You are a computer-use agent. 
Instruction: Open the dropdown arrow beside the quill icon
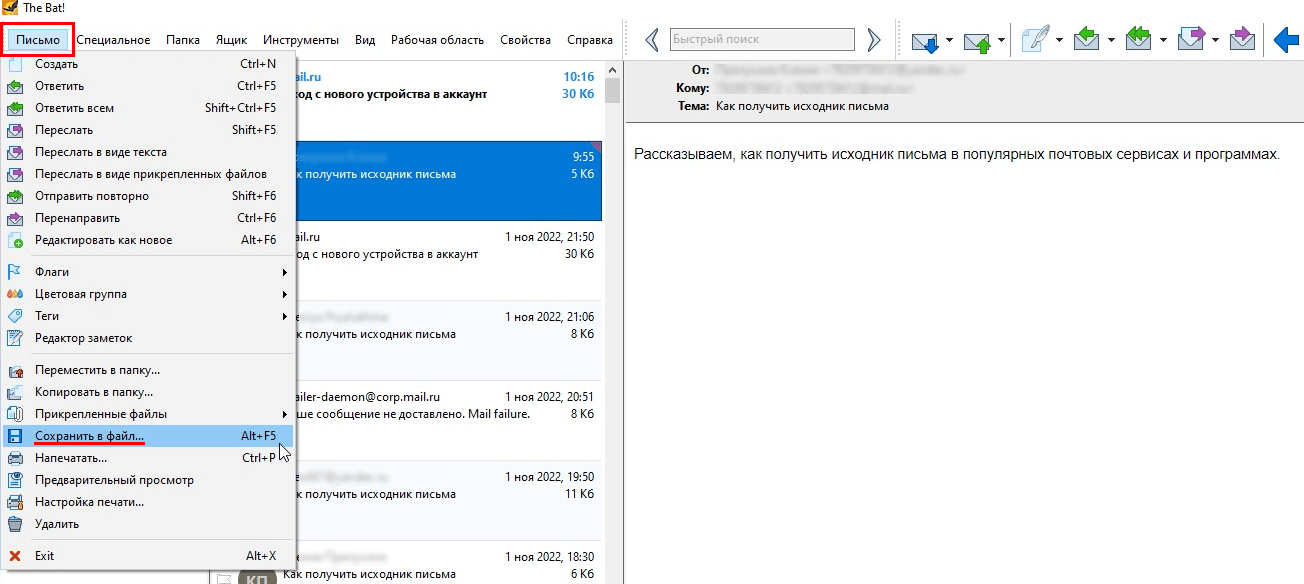tap(1059, 41)
